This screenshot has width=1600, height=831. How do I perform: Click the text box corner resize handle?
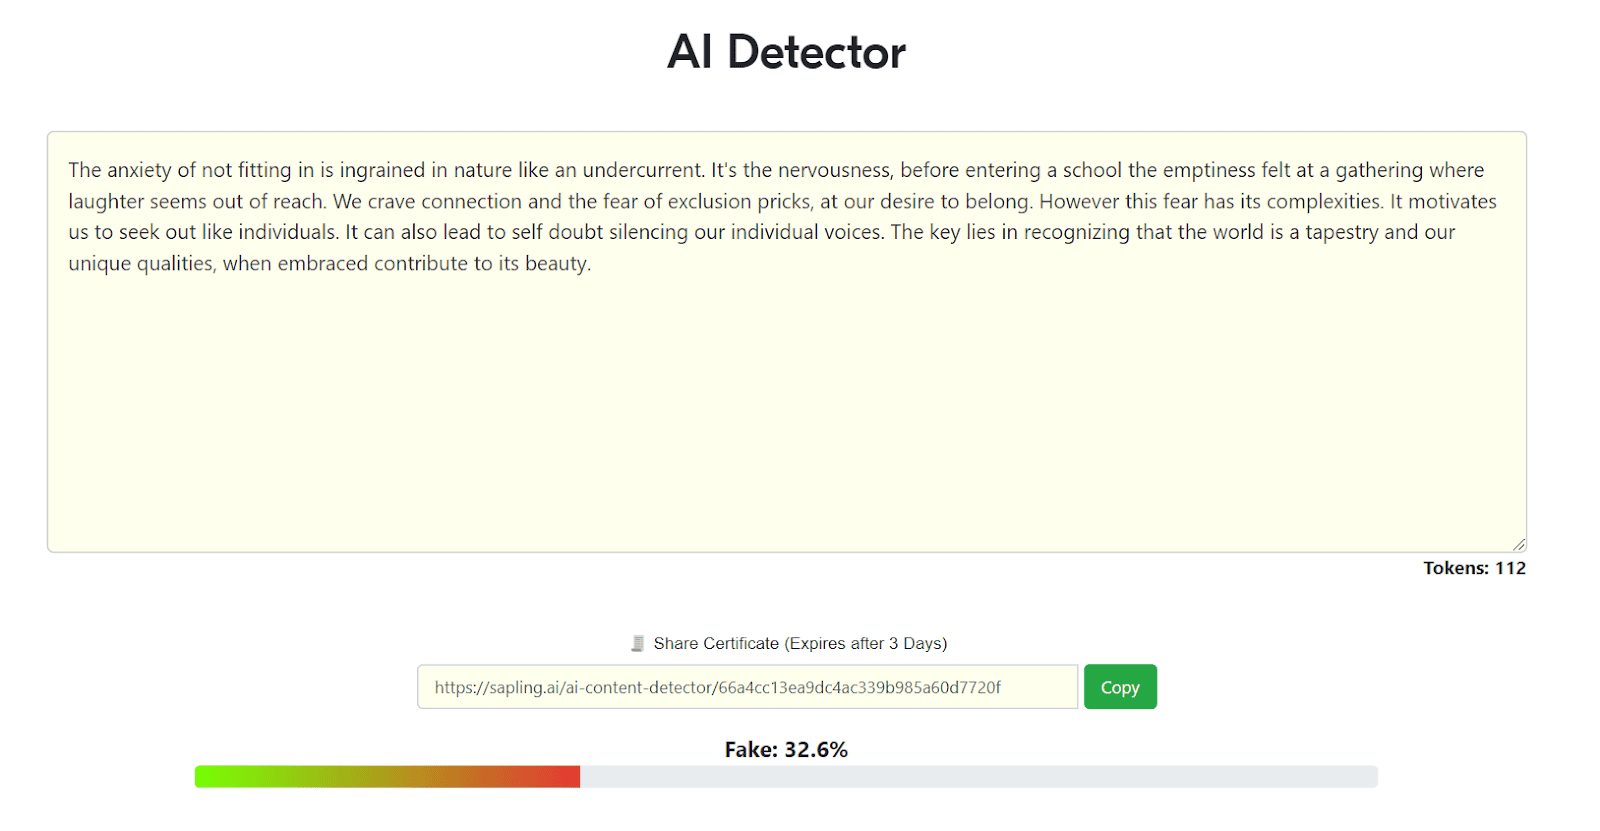tap(1519, 544)
